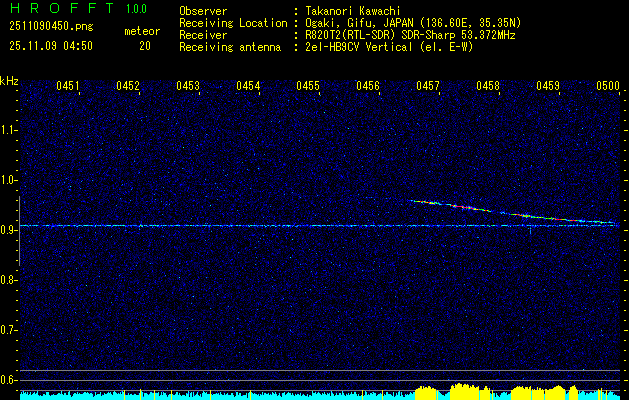Click the 25.11.09 04:50 timestamp

point(50,46)
